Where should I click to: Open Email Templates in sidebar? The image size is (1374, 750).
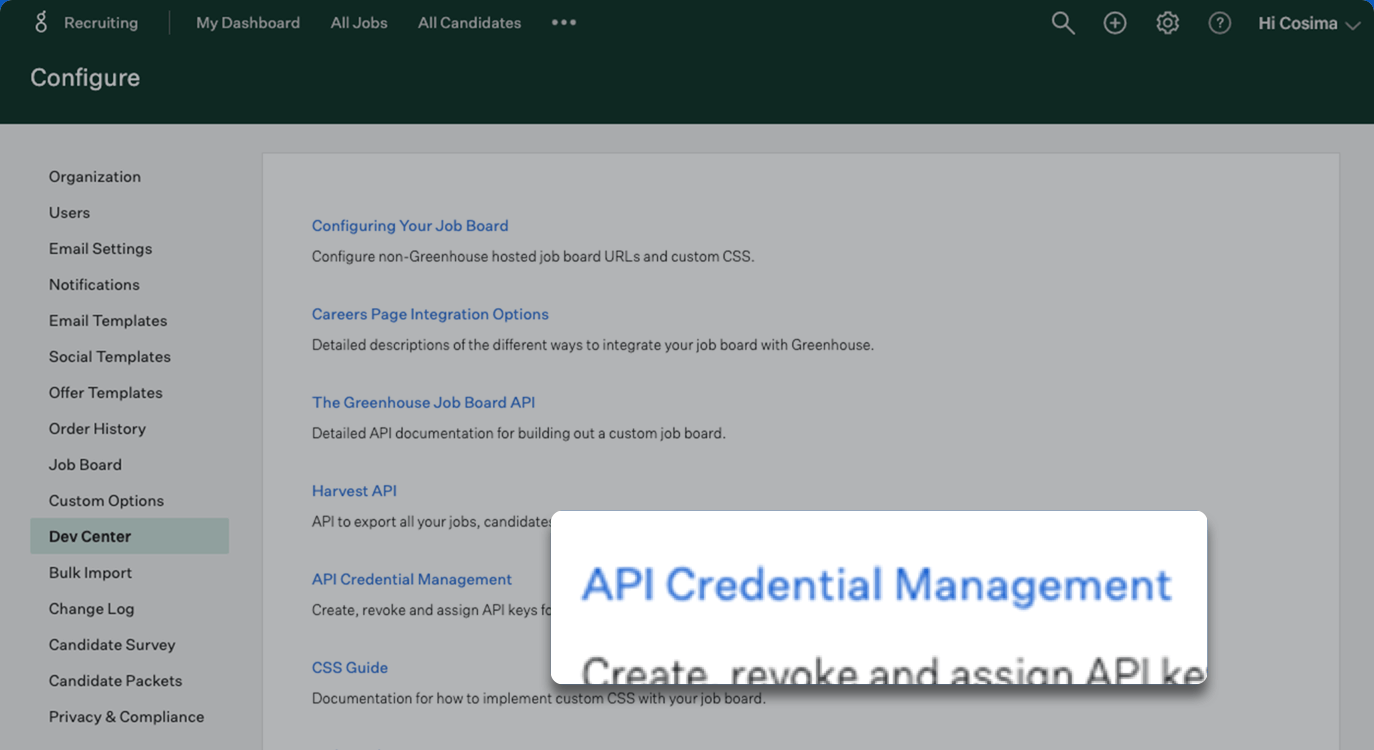pyautogui.click(x=108, y=321)
